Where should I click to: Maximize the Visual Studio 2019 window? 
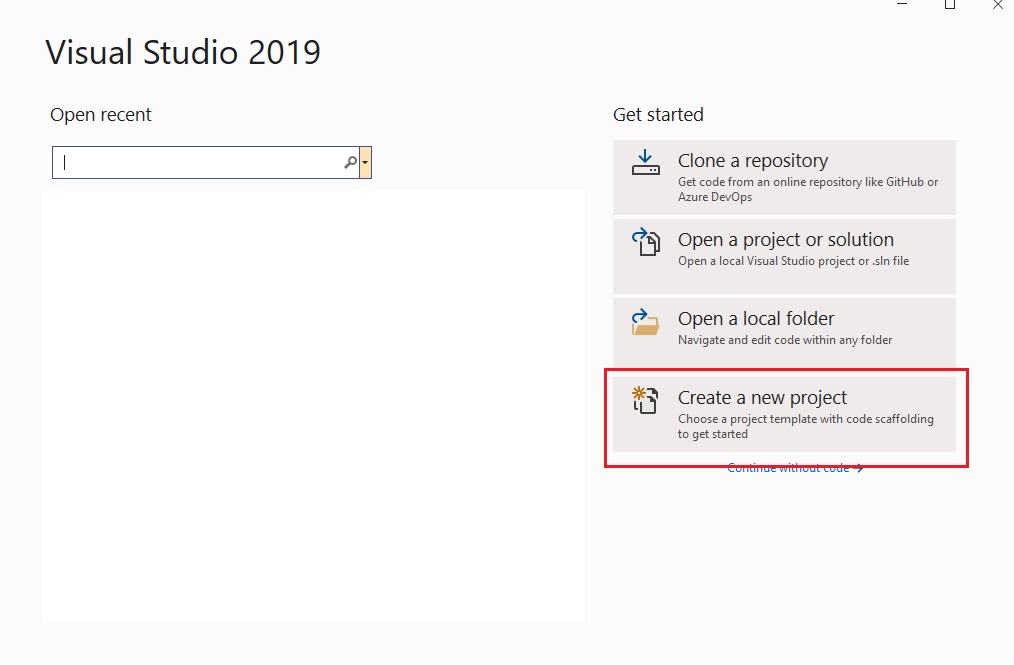[x=950, y=5]
